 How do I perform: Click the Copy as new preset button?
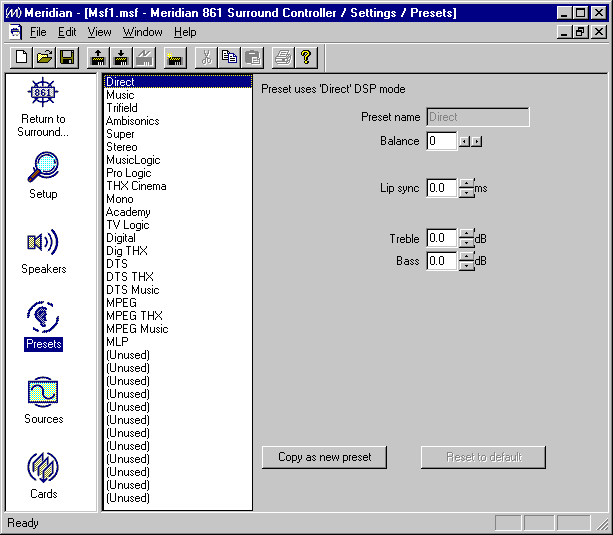coord(324,457)
